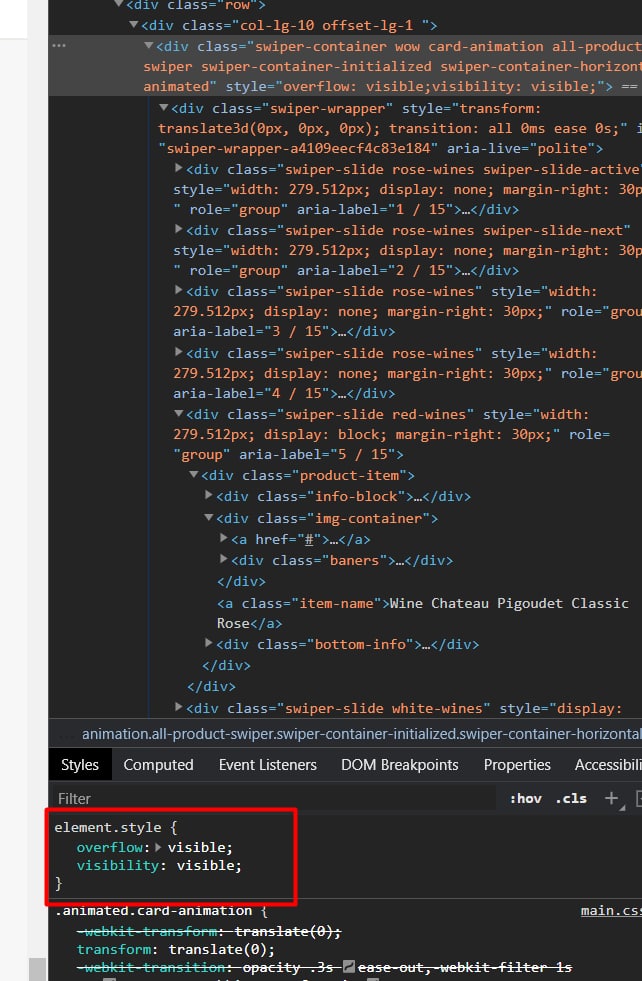Image resolution: width=642 pixels, height=981 pixels.
Task: Collapse the div class="row" node
Action: click(118, 4)
